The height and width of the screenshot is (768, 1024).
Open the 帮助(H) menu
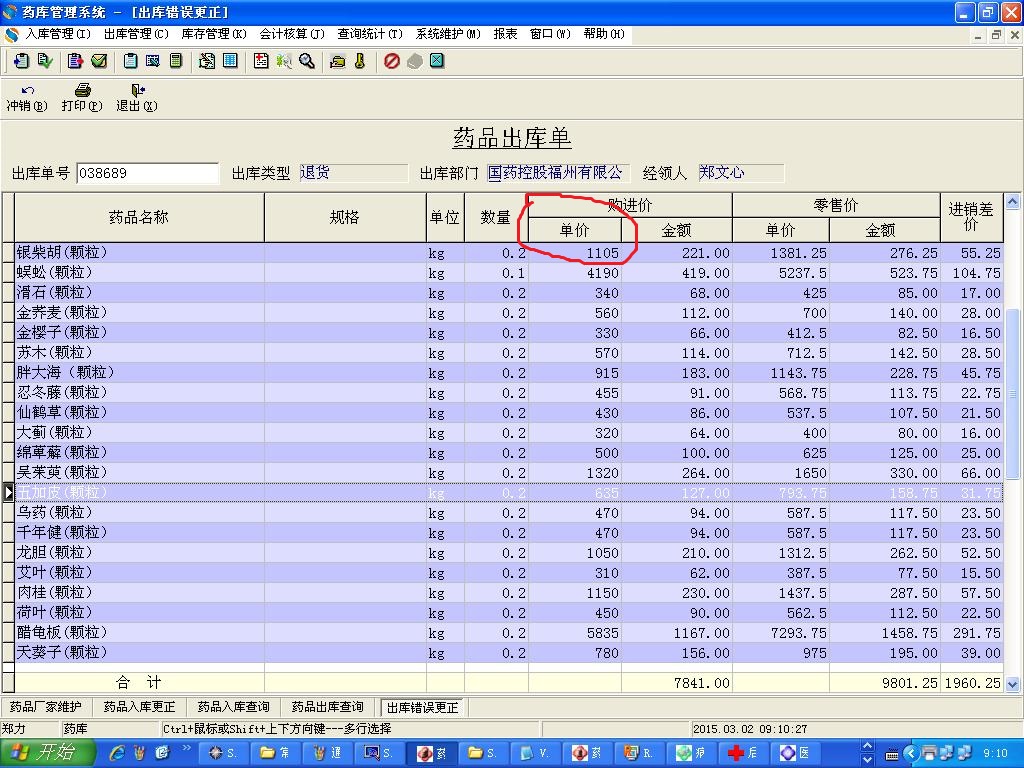tap(603, 33)
